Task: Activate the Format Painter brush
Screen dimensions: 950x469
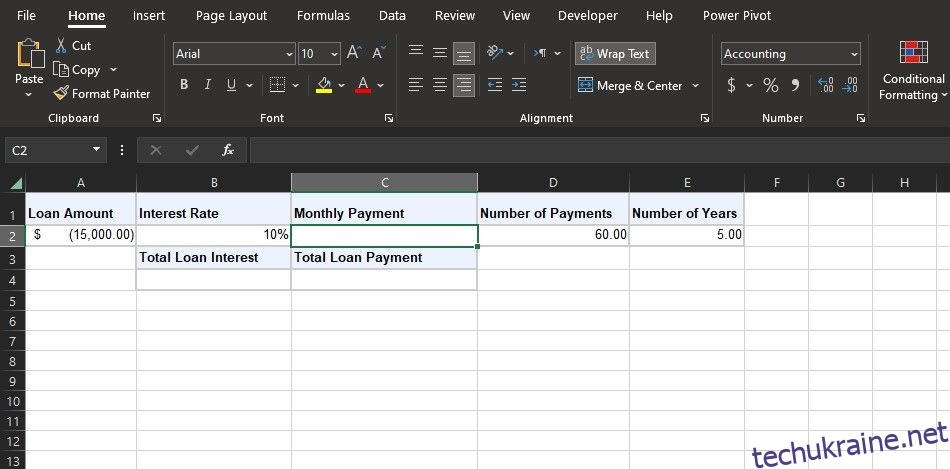Action: (61, 93)
